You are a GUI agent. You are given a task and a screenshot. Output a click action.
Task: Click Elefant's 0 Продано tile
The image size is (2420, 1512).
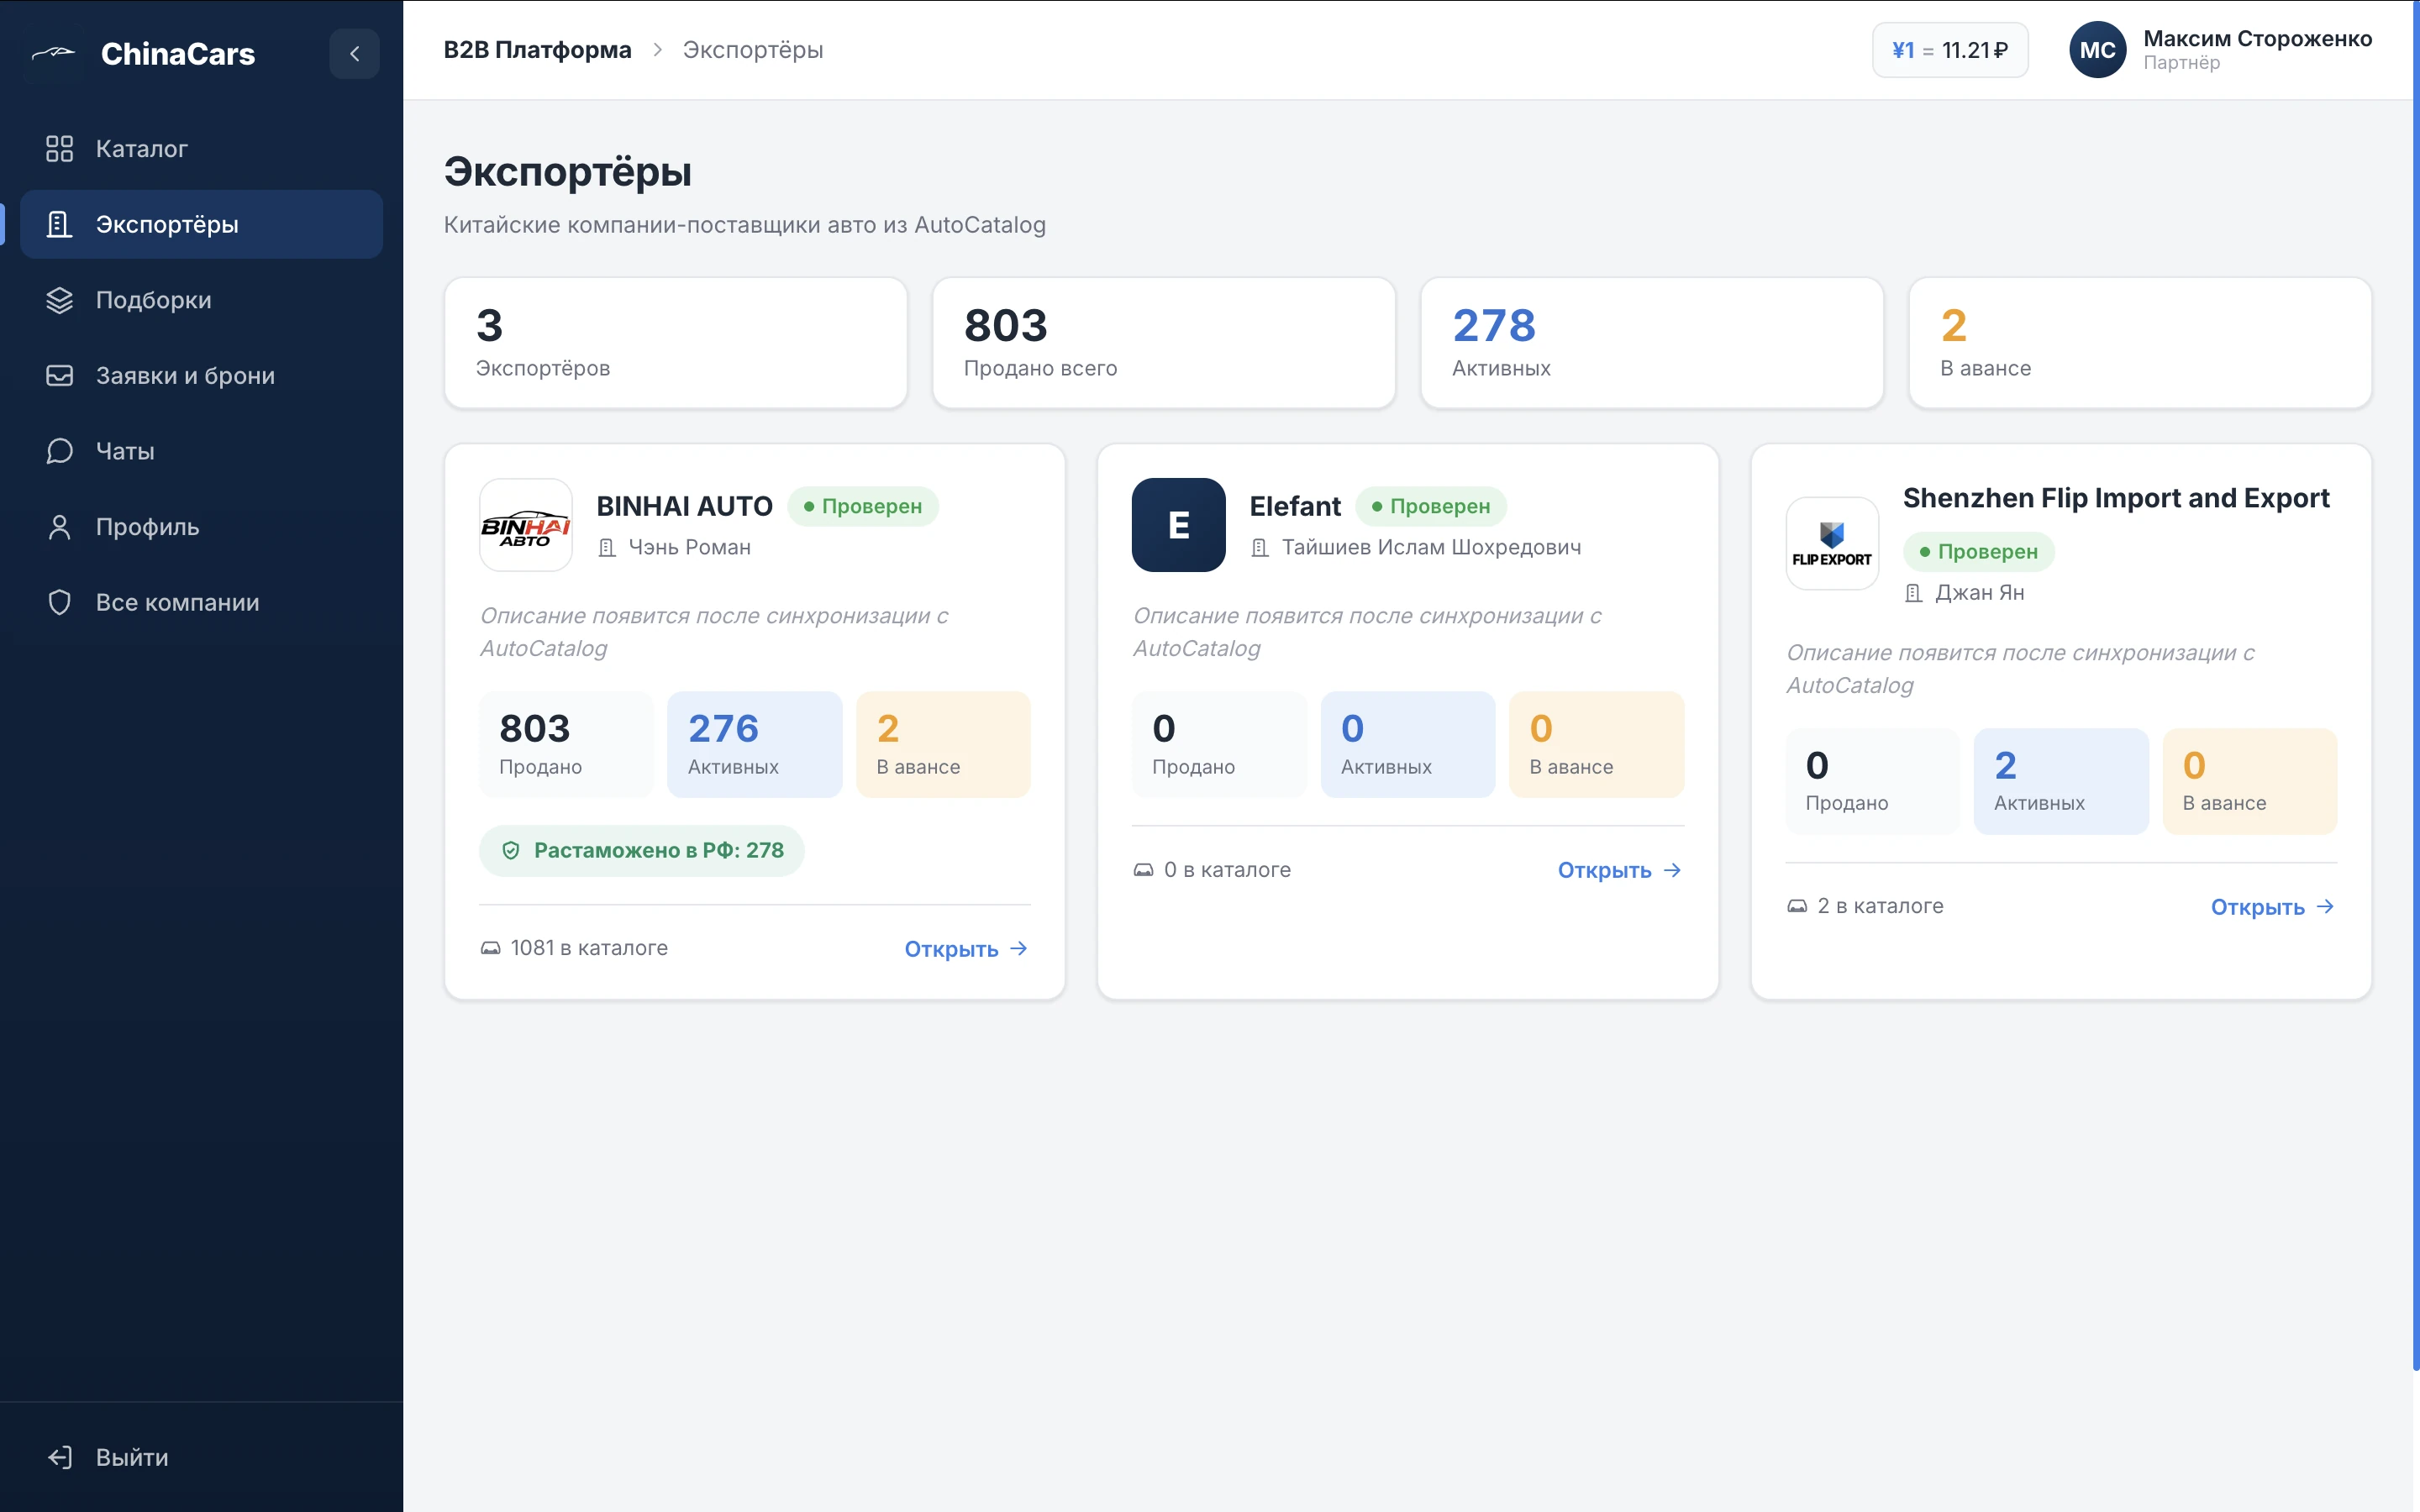point(1220,745)
